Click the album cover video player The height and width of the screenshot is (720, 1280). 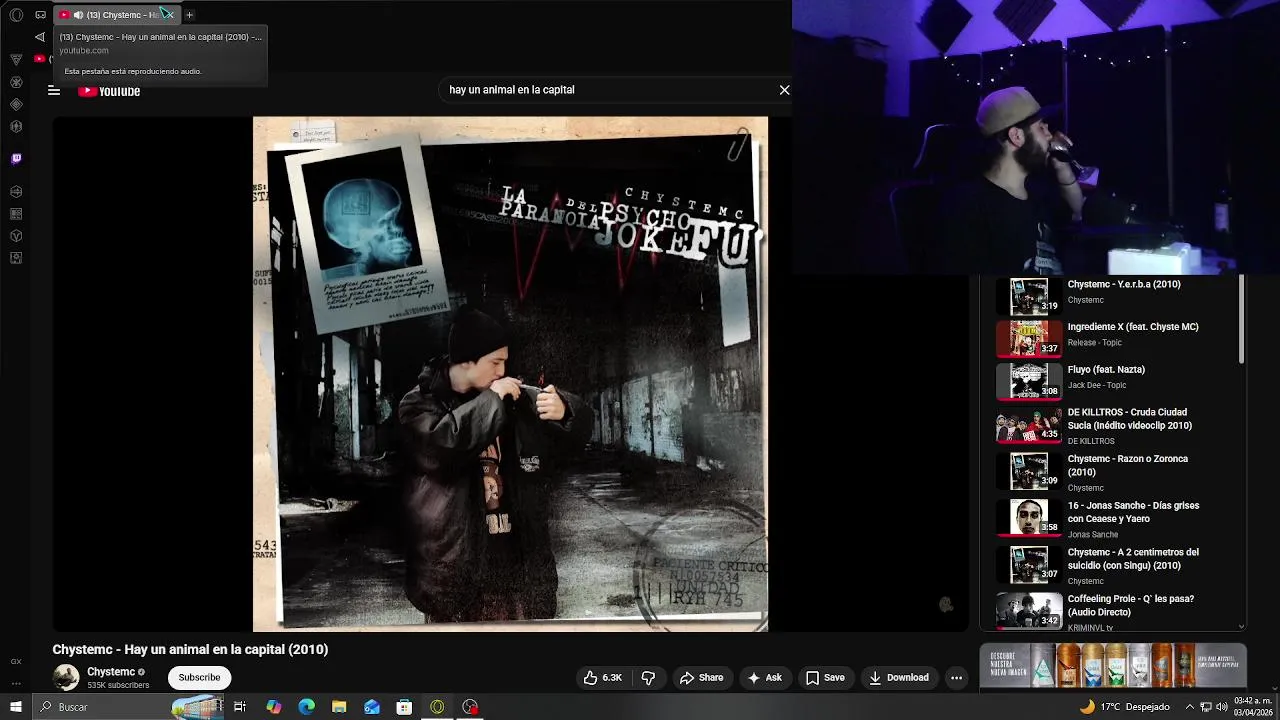click(x=510, y=374)
